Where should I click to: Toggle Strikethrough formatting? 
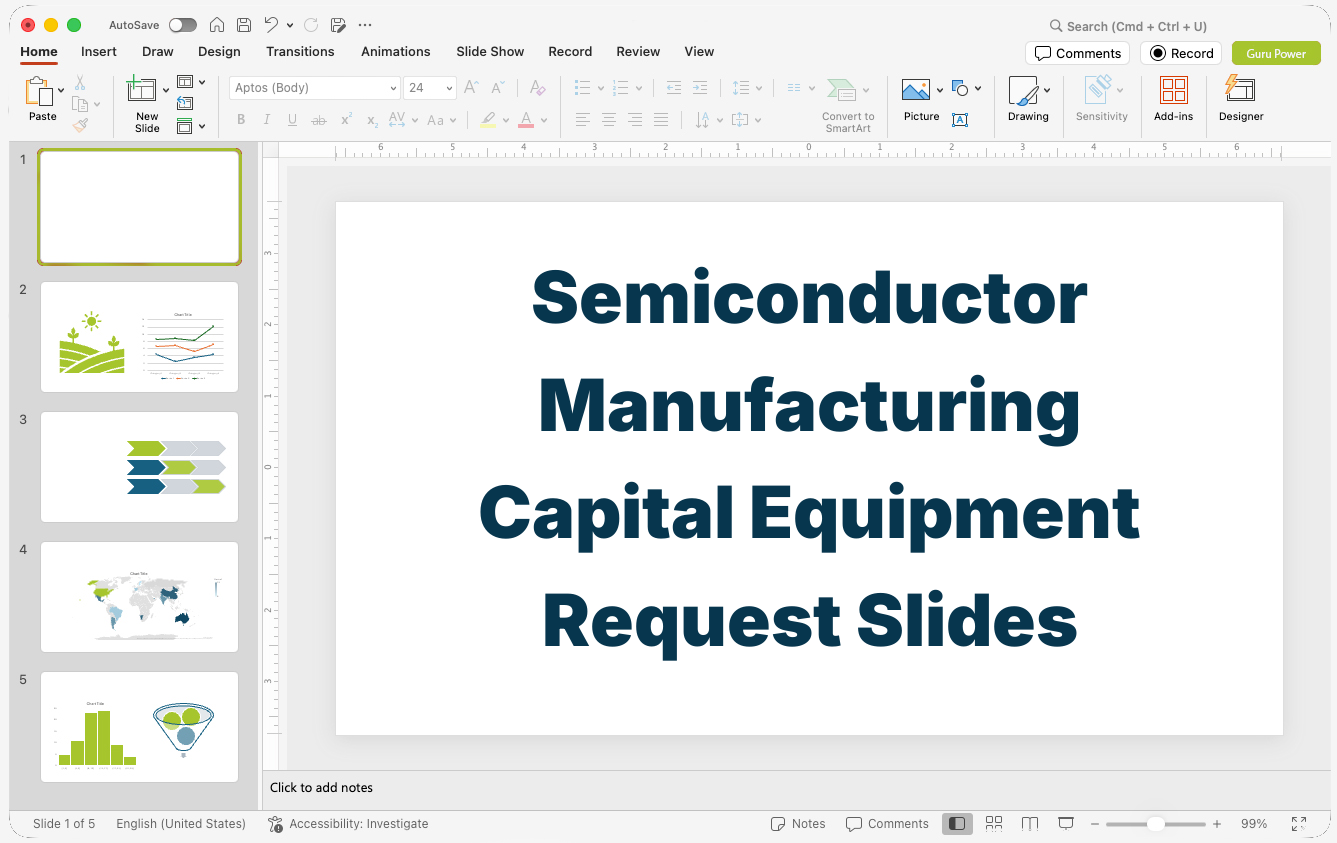319,120
